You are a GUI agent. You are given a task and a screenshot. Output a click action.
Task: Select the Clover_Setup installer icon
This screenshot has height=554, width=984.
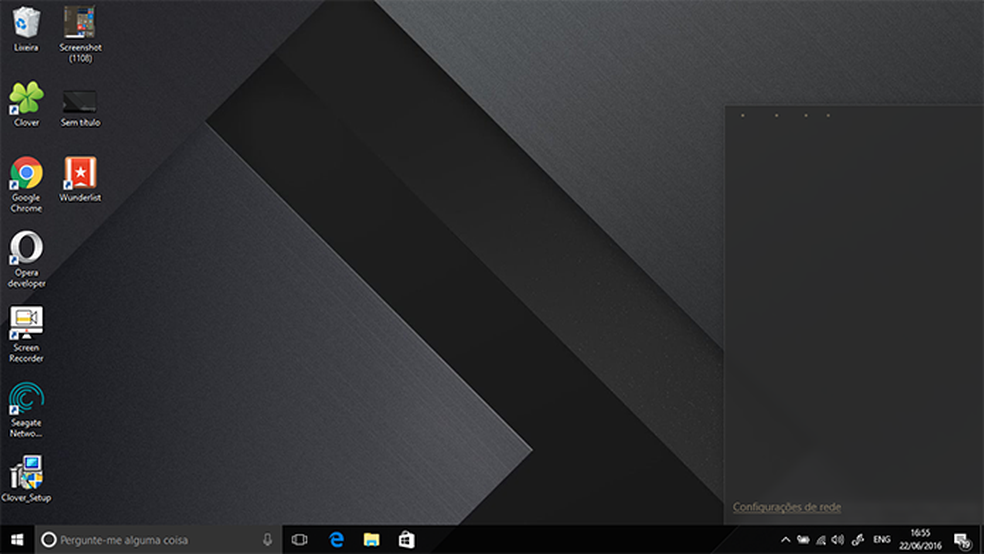[26, 479]
